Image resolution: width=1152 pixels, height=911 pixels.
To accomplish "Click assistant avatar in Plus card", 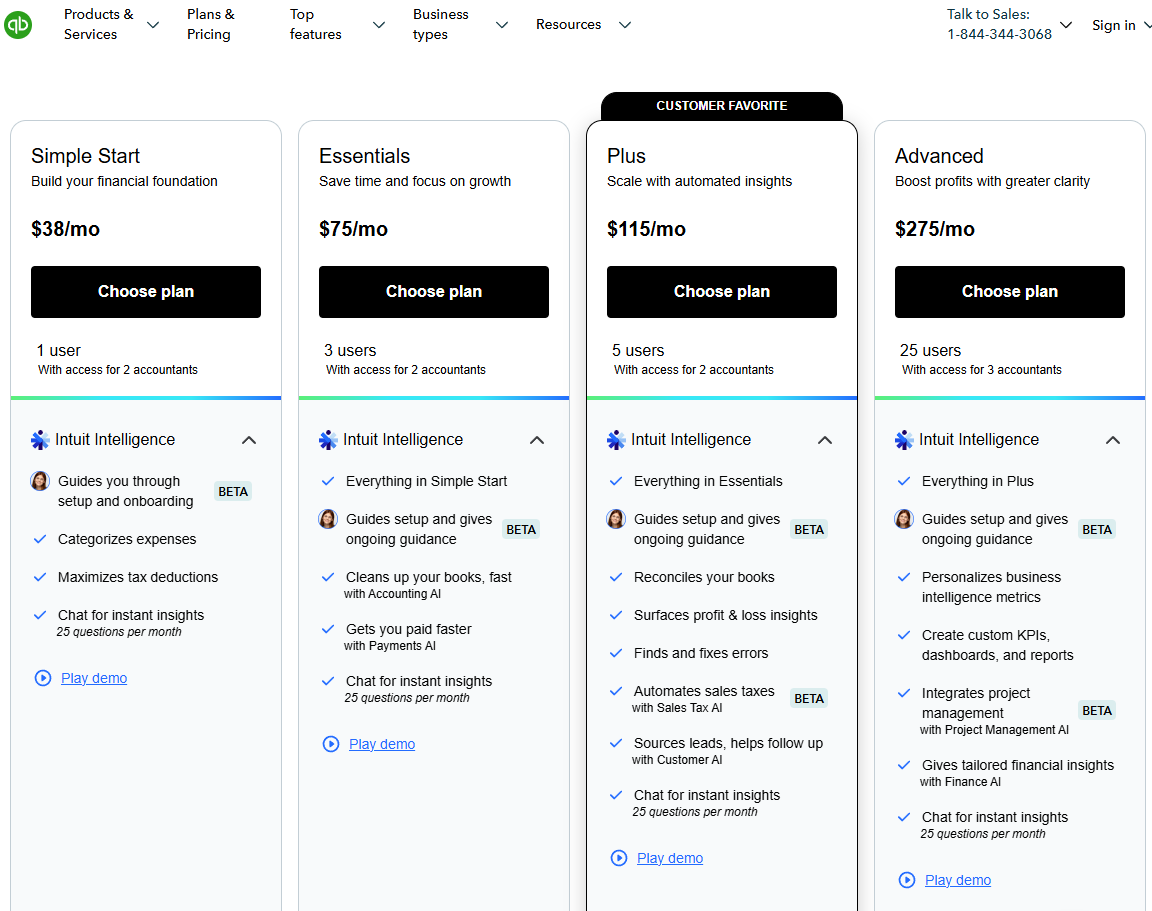I will pyautogui.click(x=616, y=519).
